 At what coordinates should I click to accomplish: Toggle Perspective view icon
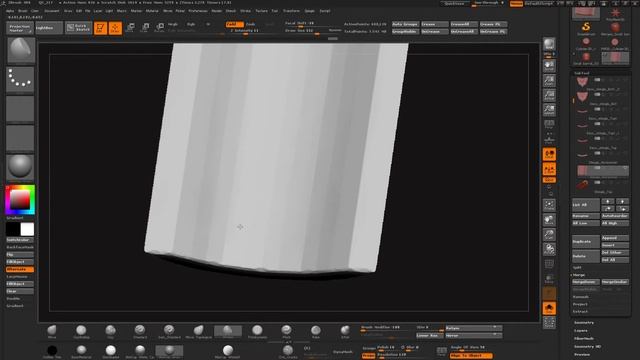point(549,124)
